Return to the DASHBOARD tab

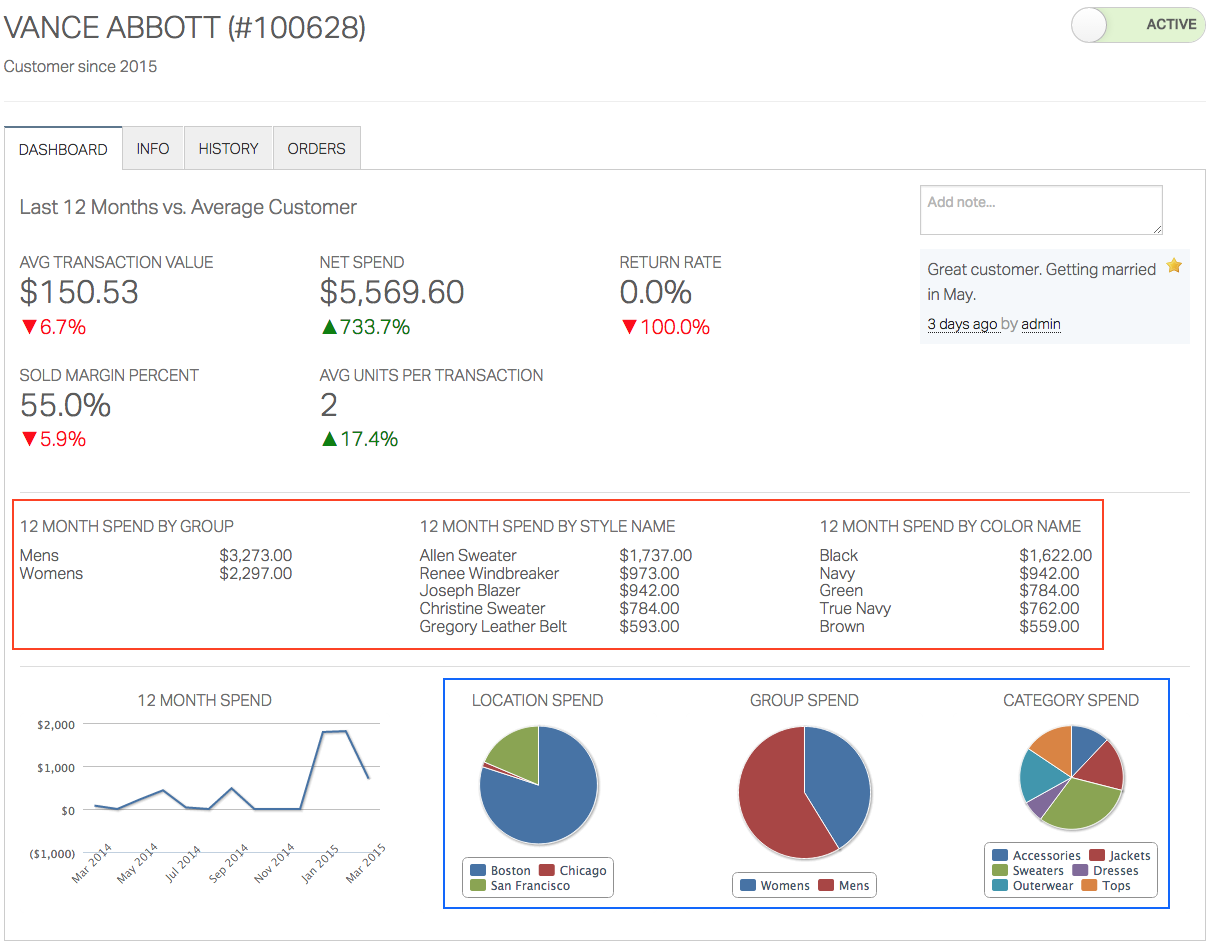coord(63,148)
